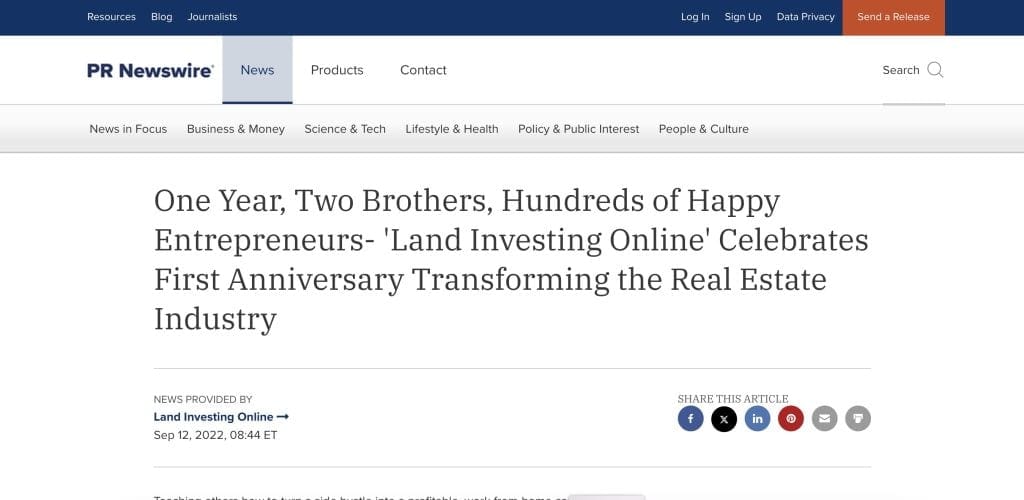Share article on LinkedIn icon

(758, 418)
